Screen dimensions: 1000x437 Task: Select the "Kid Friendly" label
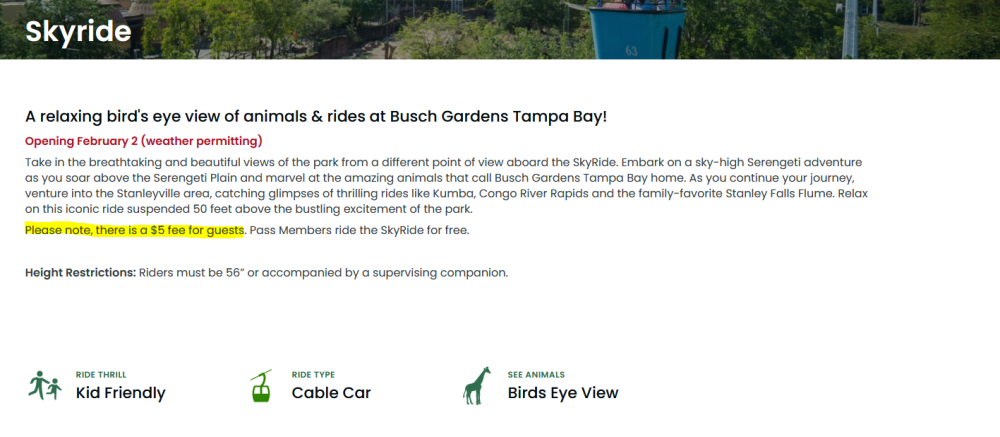pyautogui.click(x=120, y=393)
